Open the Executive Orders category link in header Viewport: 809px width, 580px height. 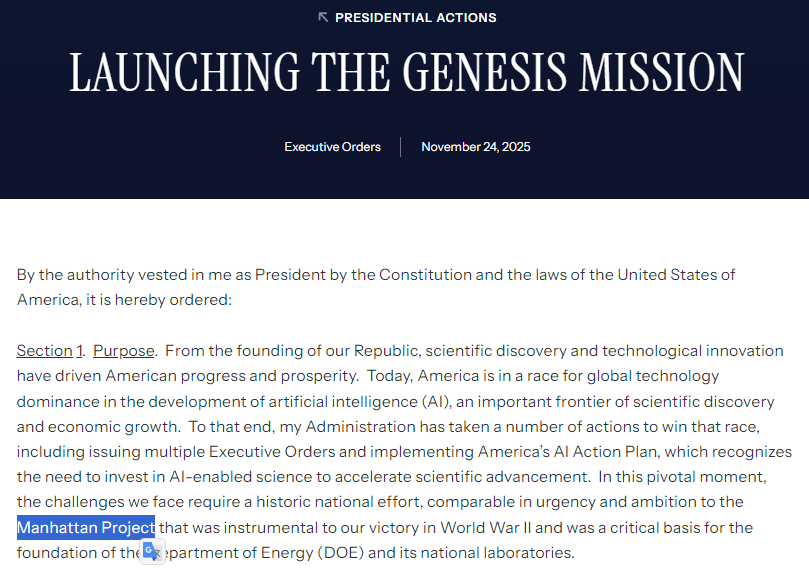(332, 147)
